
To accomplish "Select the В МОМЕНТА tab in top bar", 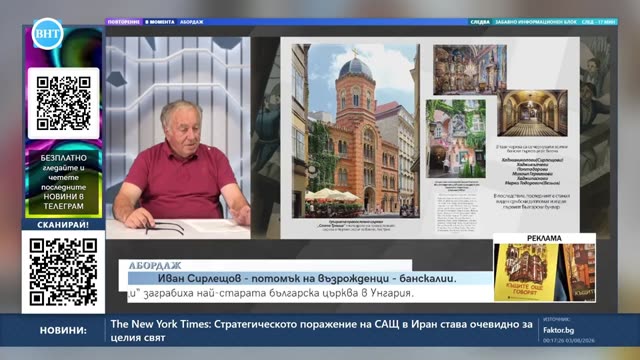I will click(160, 22).
